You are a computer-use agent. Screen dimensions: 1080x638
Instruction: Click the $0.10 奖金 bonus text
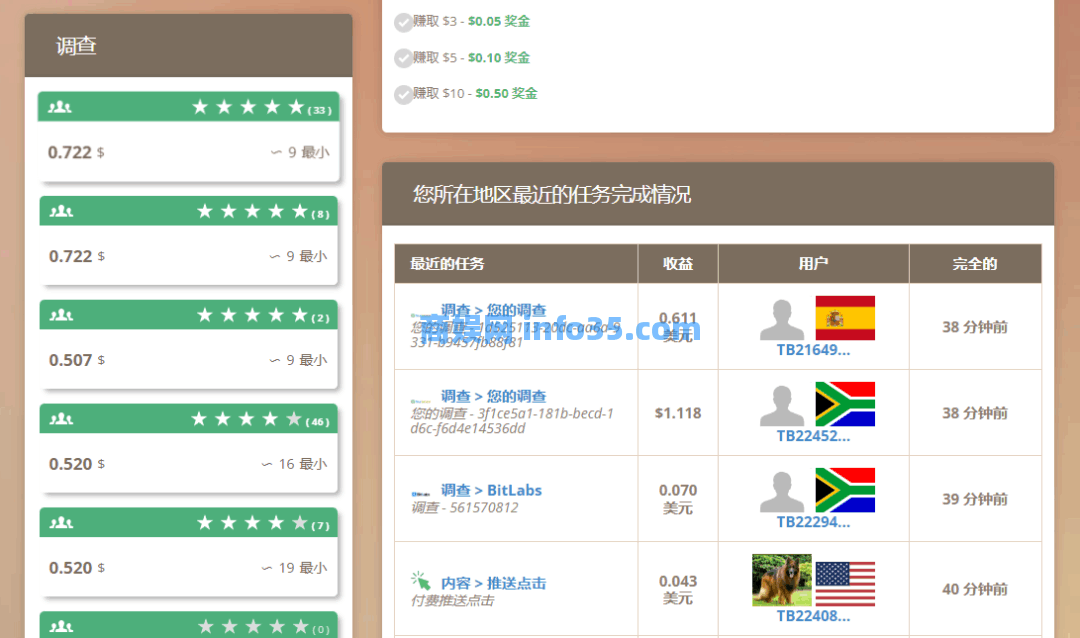[499, 58]
